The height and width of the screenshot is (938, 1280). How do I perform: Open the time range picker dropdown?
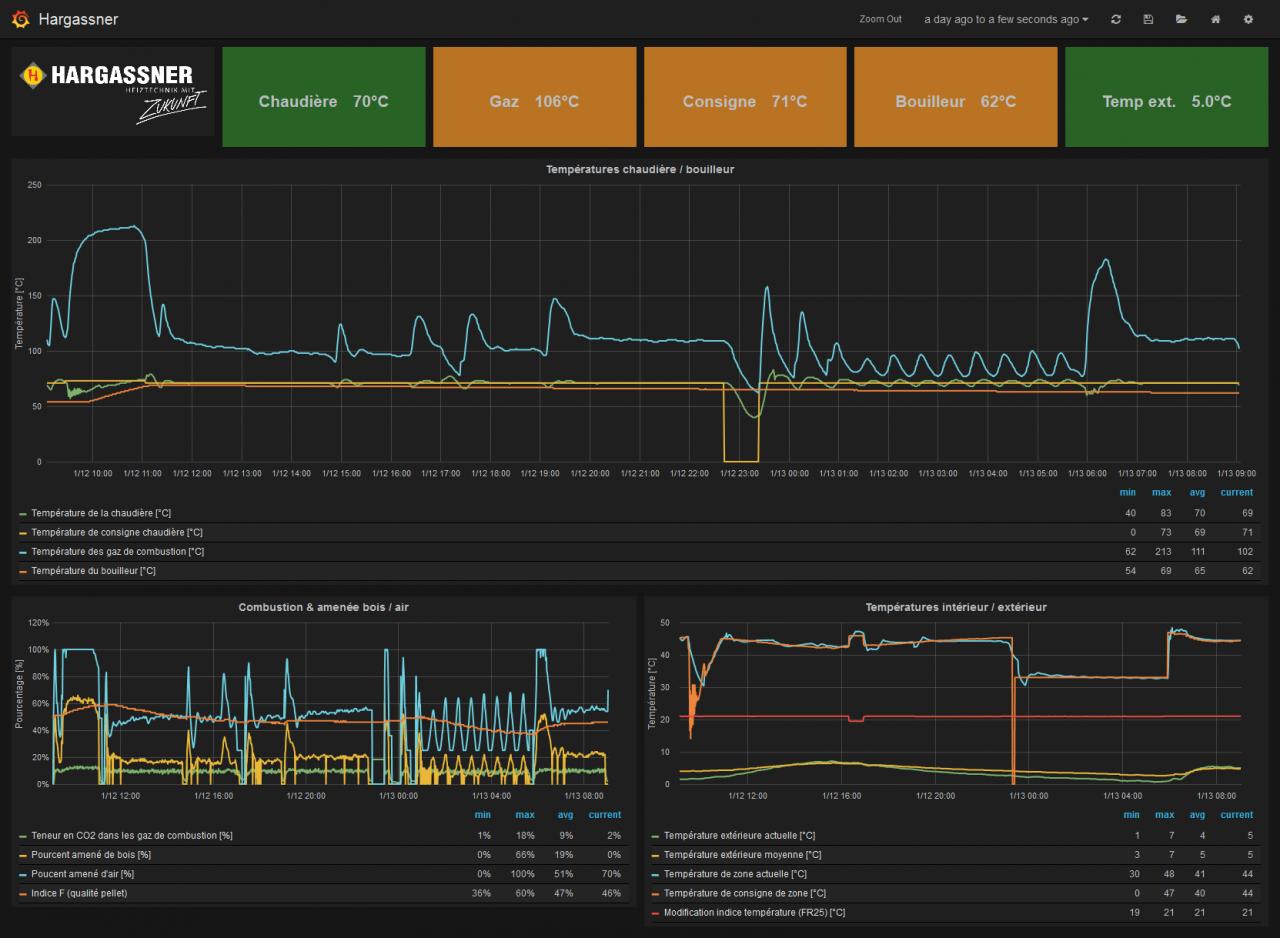coord(1006,19)
